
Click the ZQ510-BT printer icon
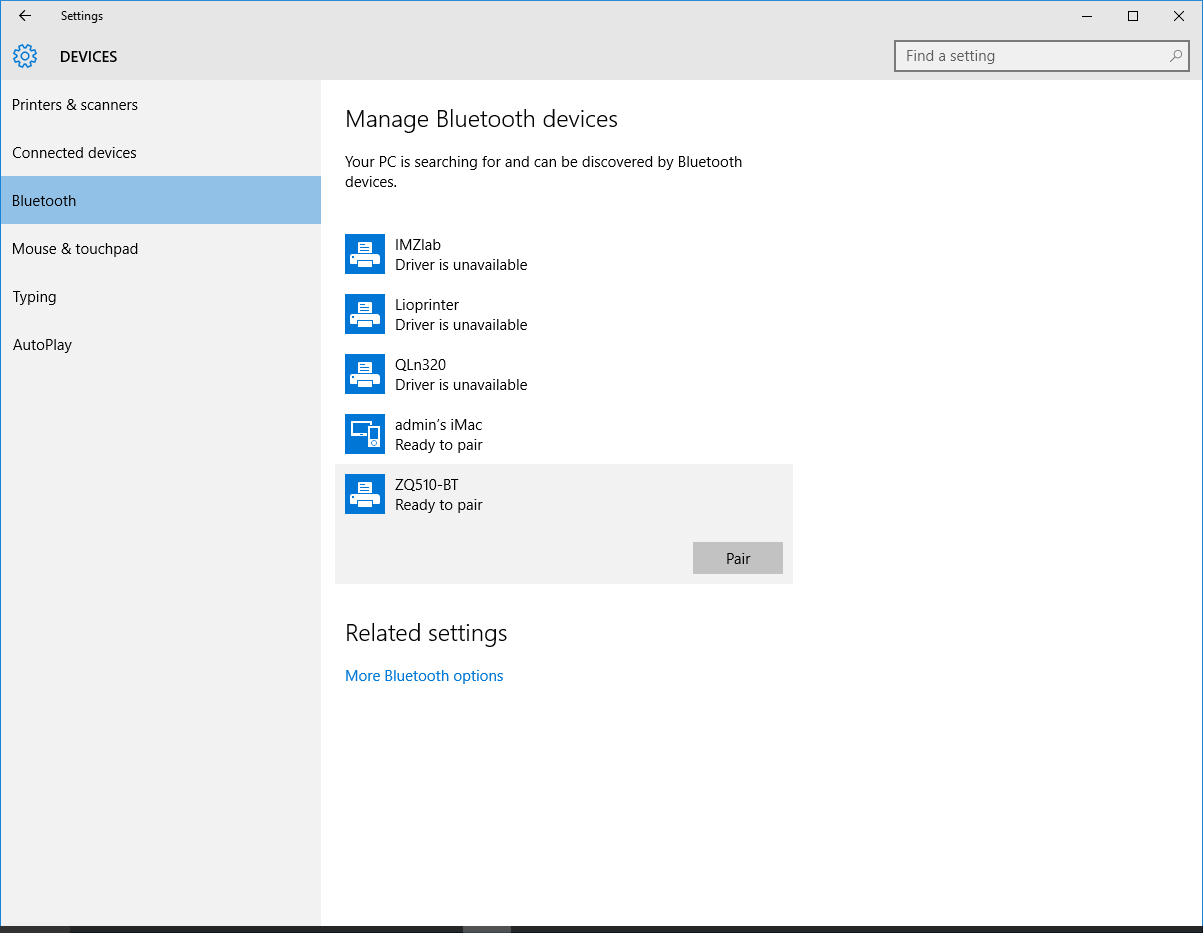[364, 494]
